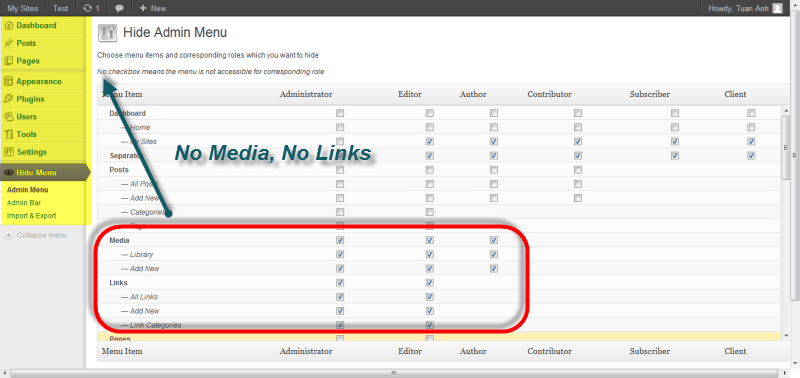Toggle Author checkbox for Home row
Image resolution: width=800 pixels, height=378 pixels.
(493, 127)
